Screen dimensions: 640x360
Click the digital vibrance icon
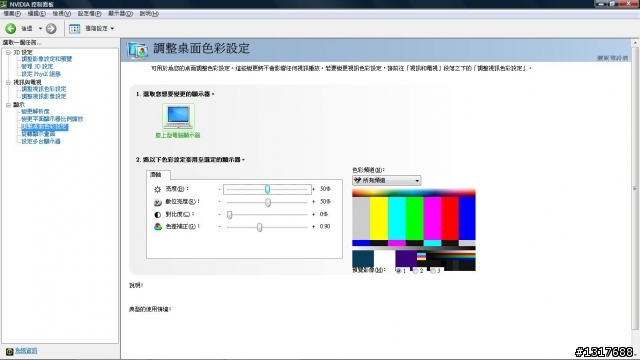158,202
